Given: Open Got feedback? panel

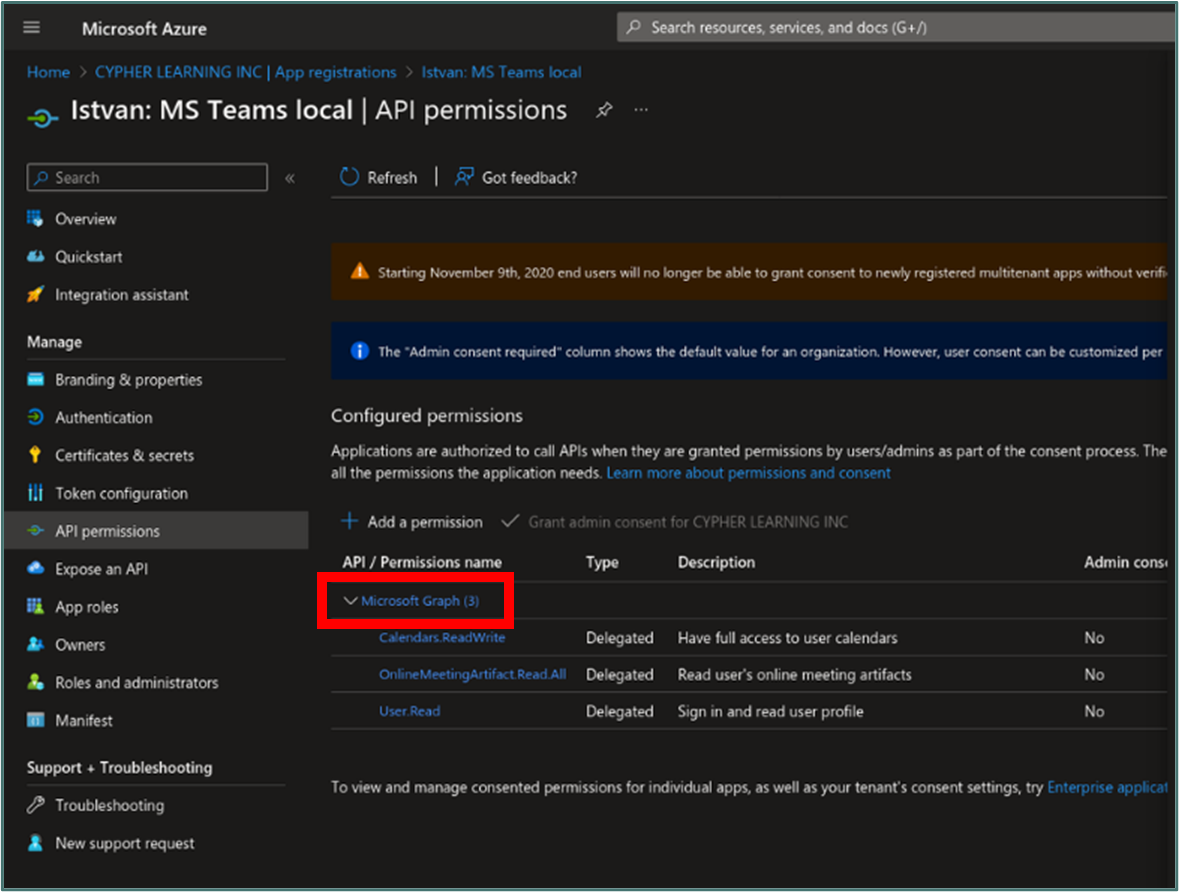Looking at the screenshot, I should click(x=516, y=177).
